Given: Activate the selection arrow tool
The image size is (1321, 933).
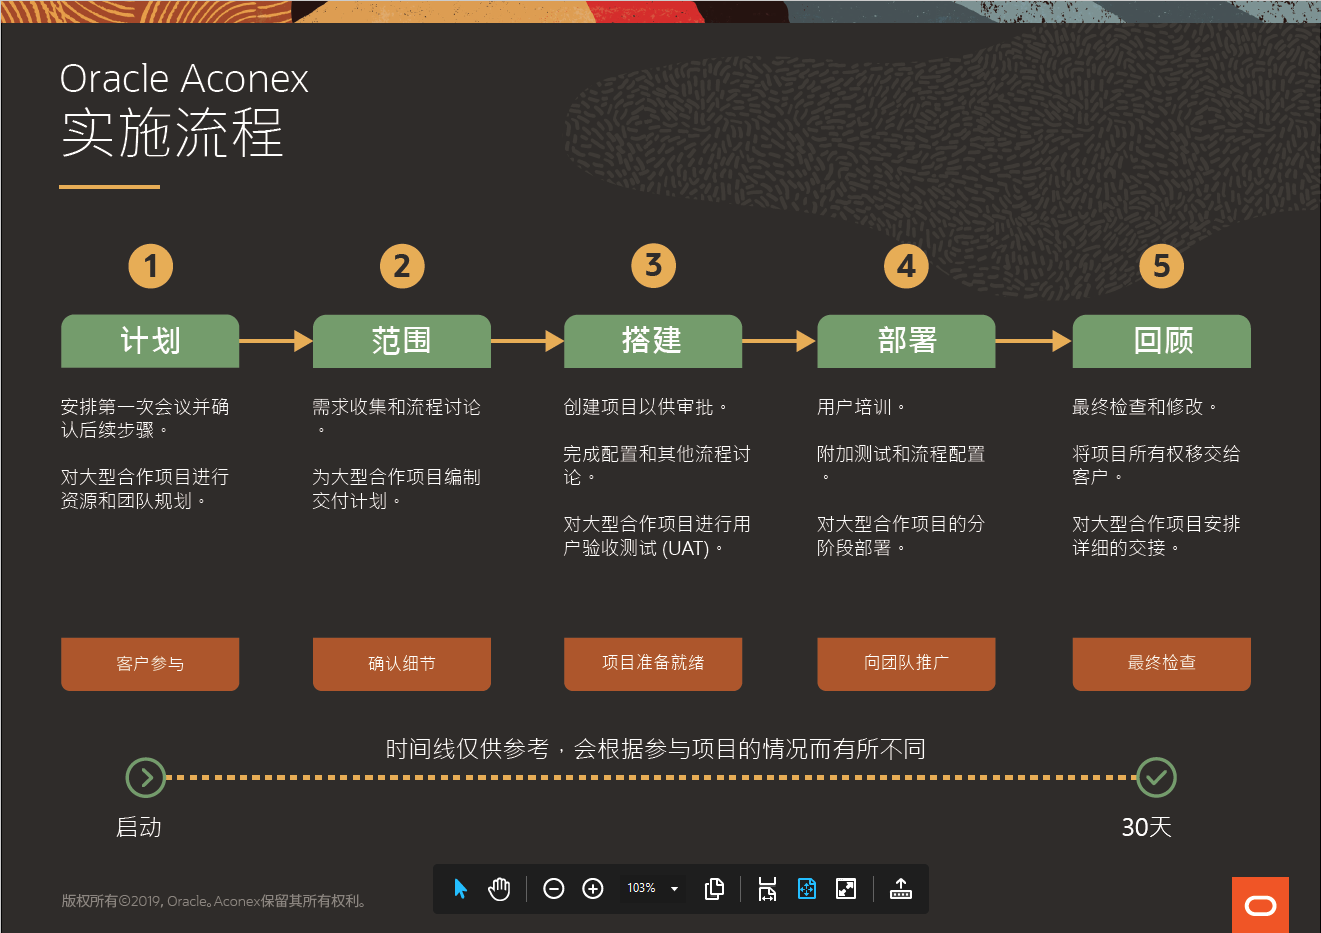Looking at the screenshot, I should [x=460, y=888].
